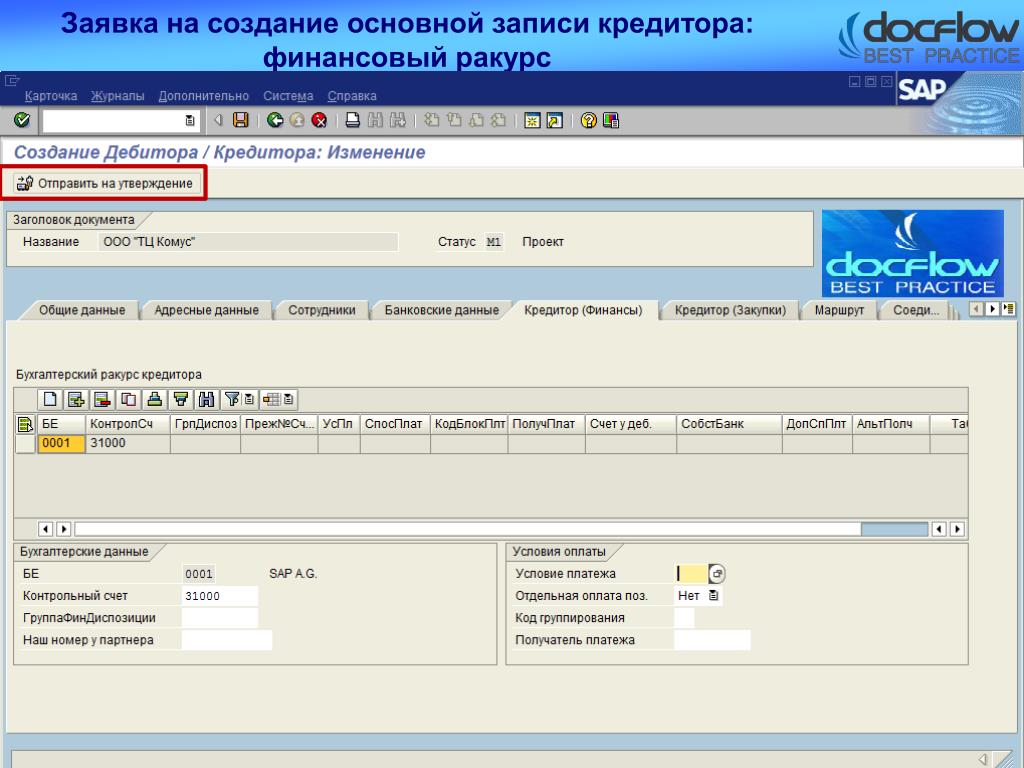1024x768 pixels.
Task: Open Help via yellow question mark icon
Action: (588, 120)
